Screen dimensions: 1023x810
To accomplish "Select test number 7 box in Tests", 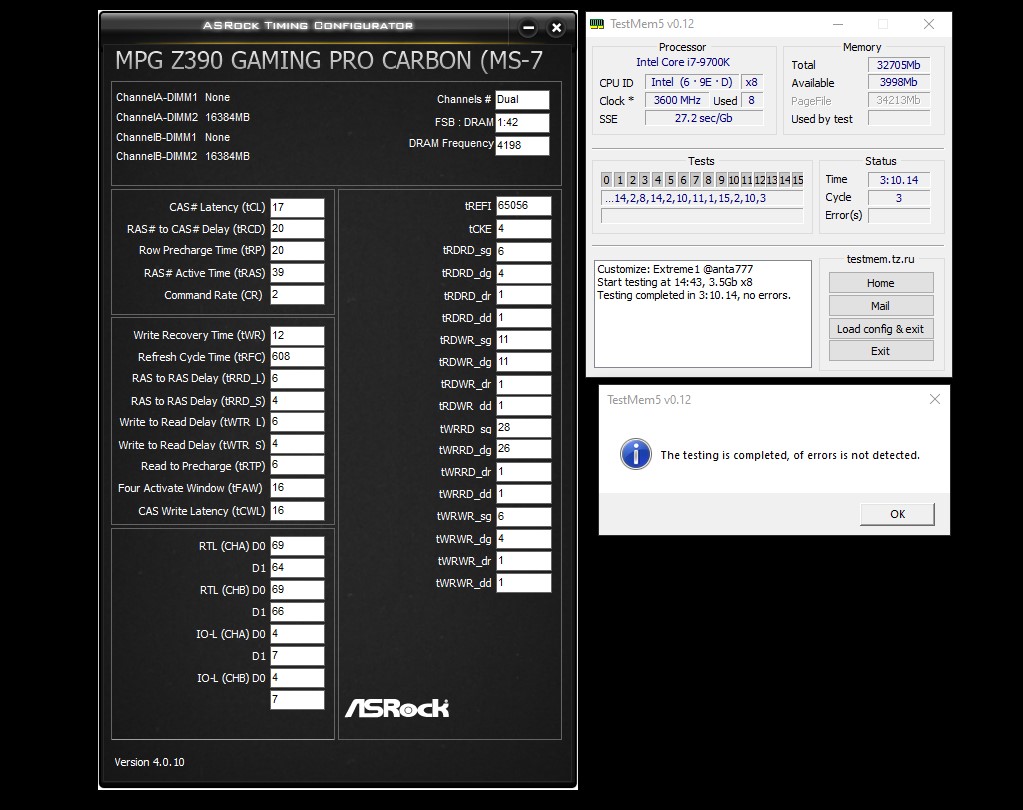I will [695, 180].
